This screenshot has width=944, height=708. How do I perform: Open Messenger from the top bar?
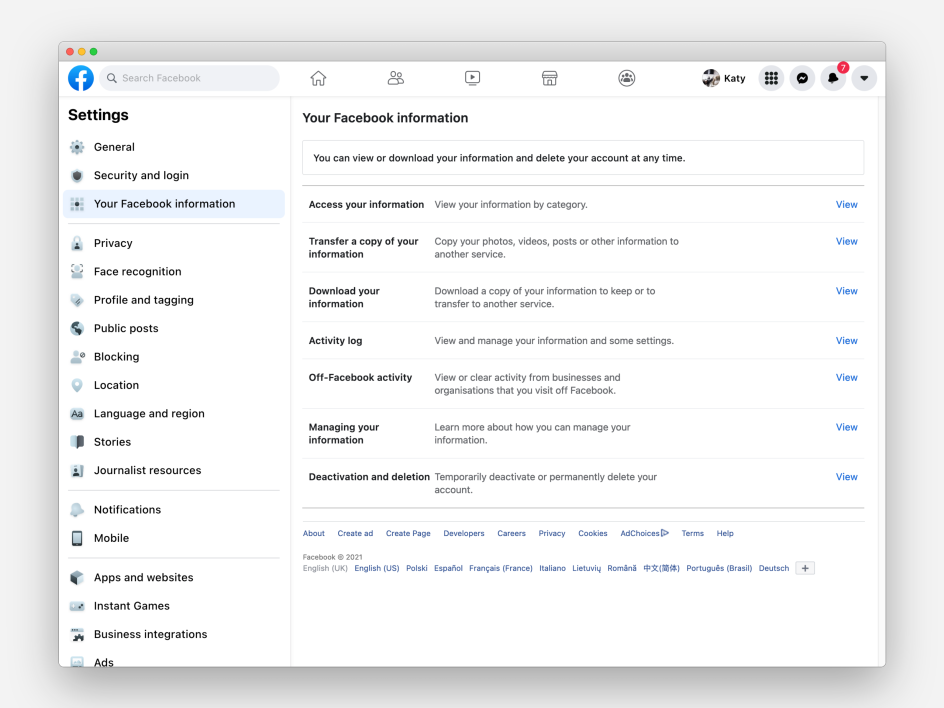[802, 77]
